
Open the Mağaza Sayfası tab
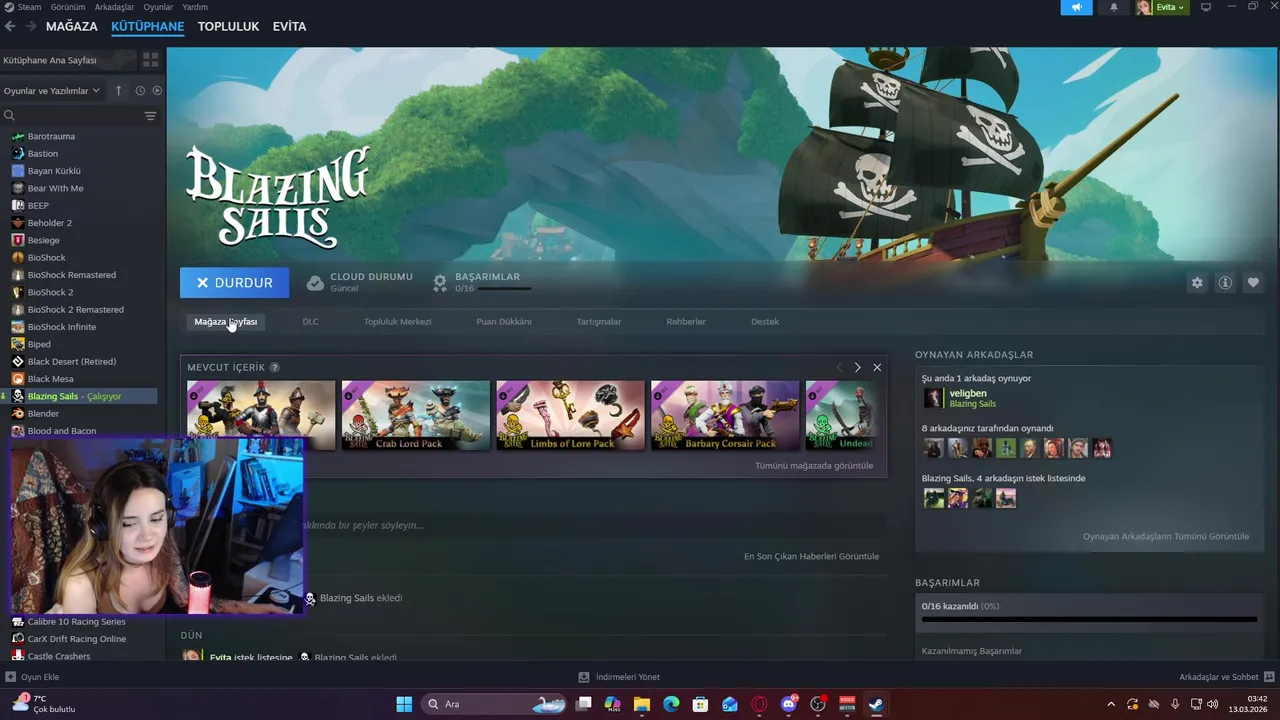pyautogui.click(x=226, y=322)
